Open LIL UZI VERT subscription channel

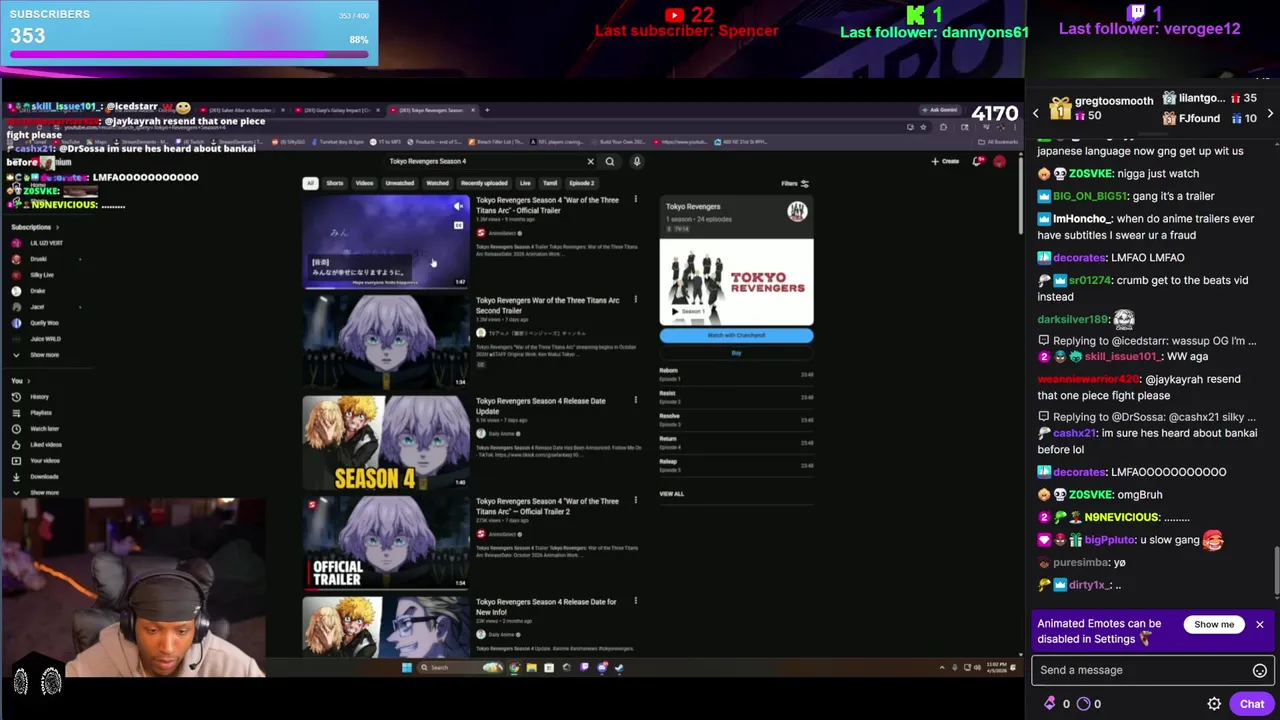(x=46, y=243)
